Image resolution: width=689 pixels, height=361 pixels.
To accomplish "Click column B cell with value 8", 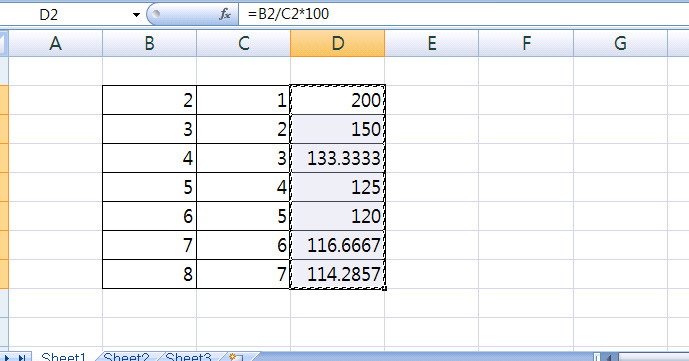I will pyautogui.click(x=149, y=274).
